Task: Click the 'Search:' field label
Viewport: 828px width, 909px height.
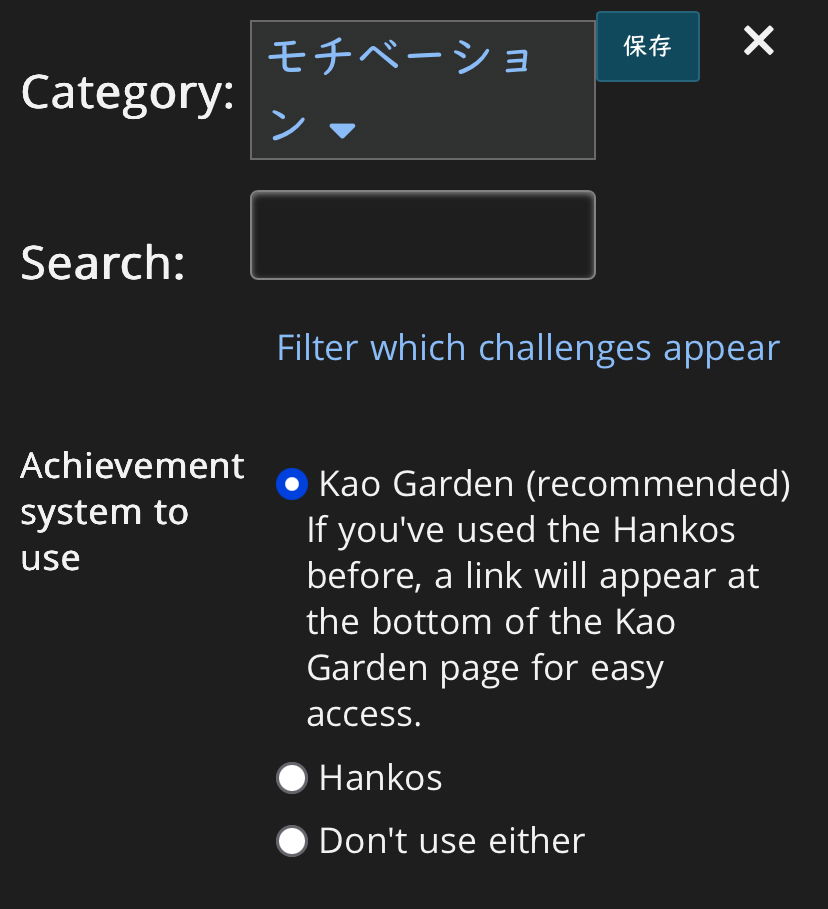Action: (x=103, y=263)
